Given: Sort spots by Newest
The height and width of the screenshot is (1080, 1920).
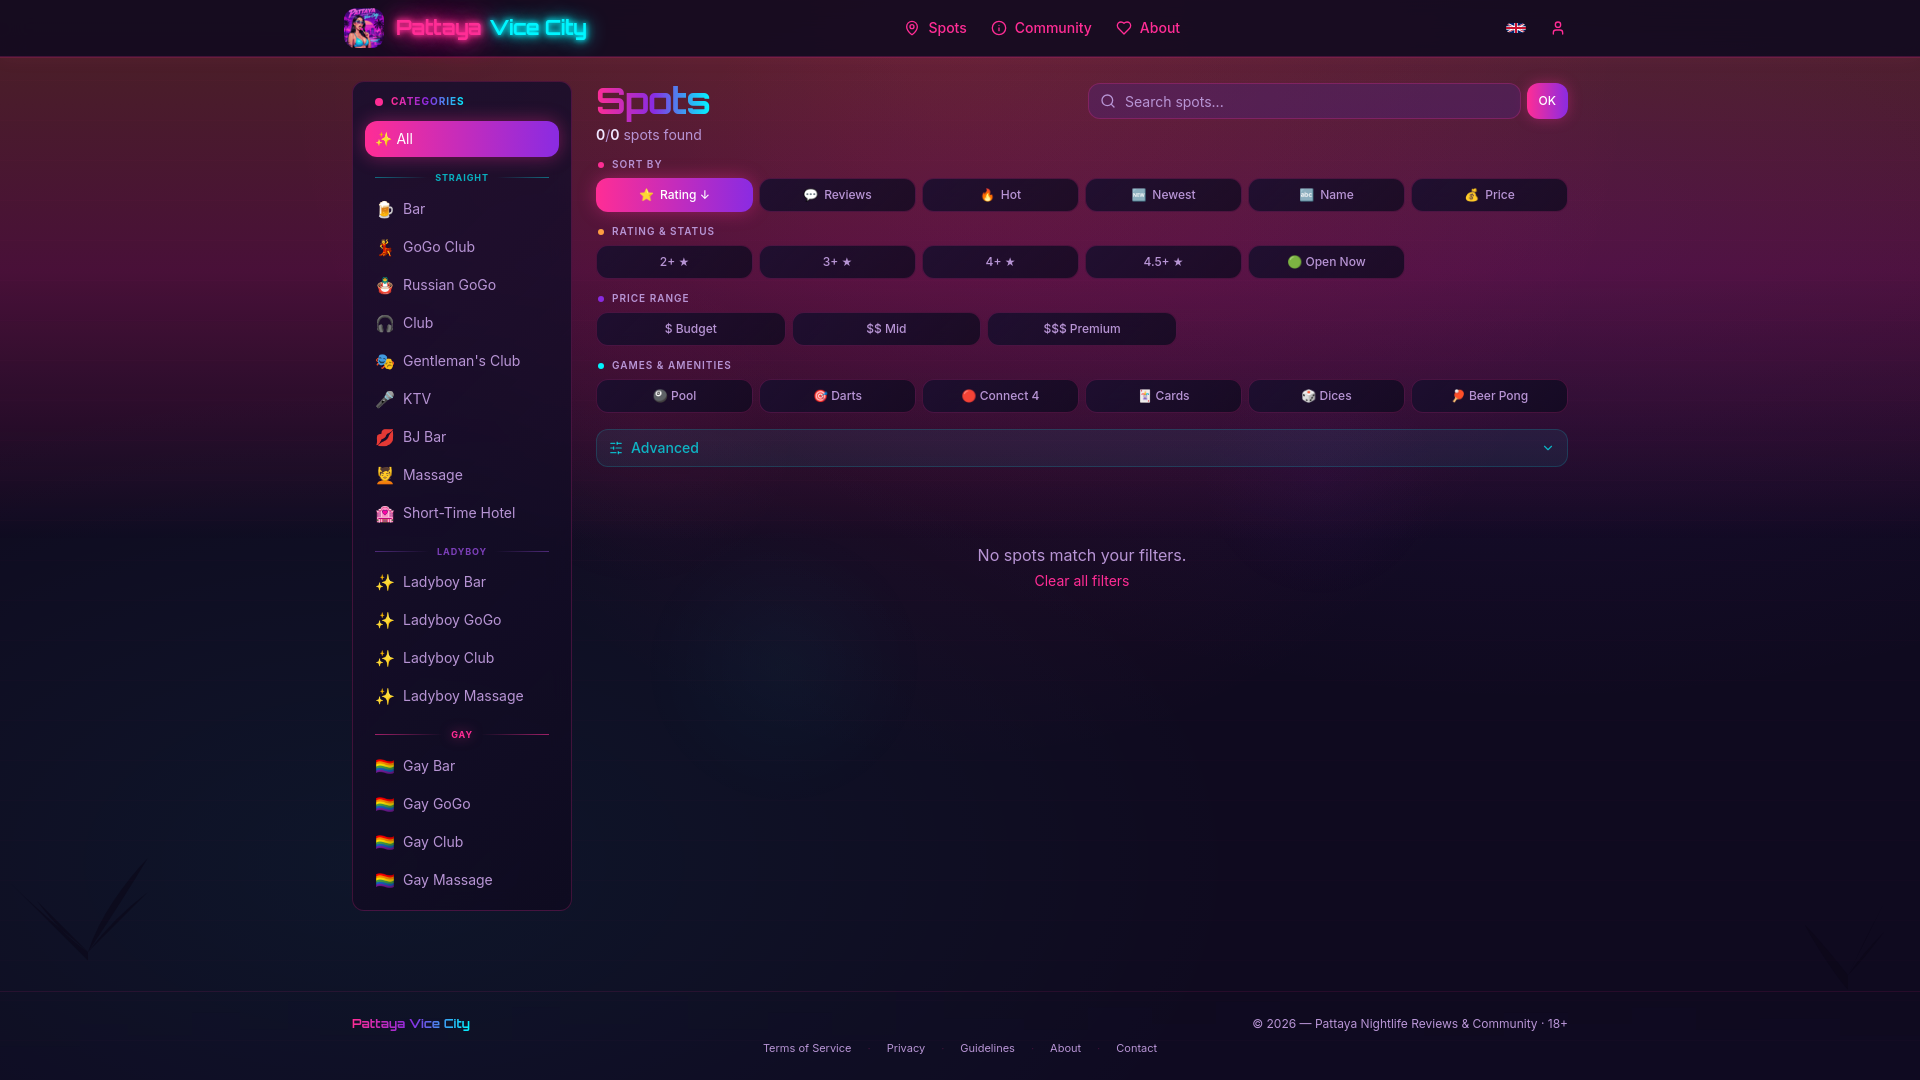Looking at the screenshot, I should [x=1163, y=195].
